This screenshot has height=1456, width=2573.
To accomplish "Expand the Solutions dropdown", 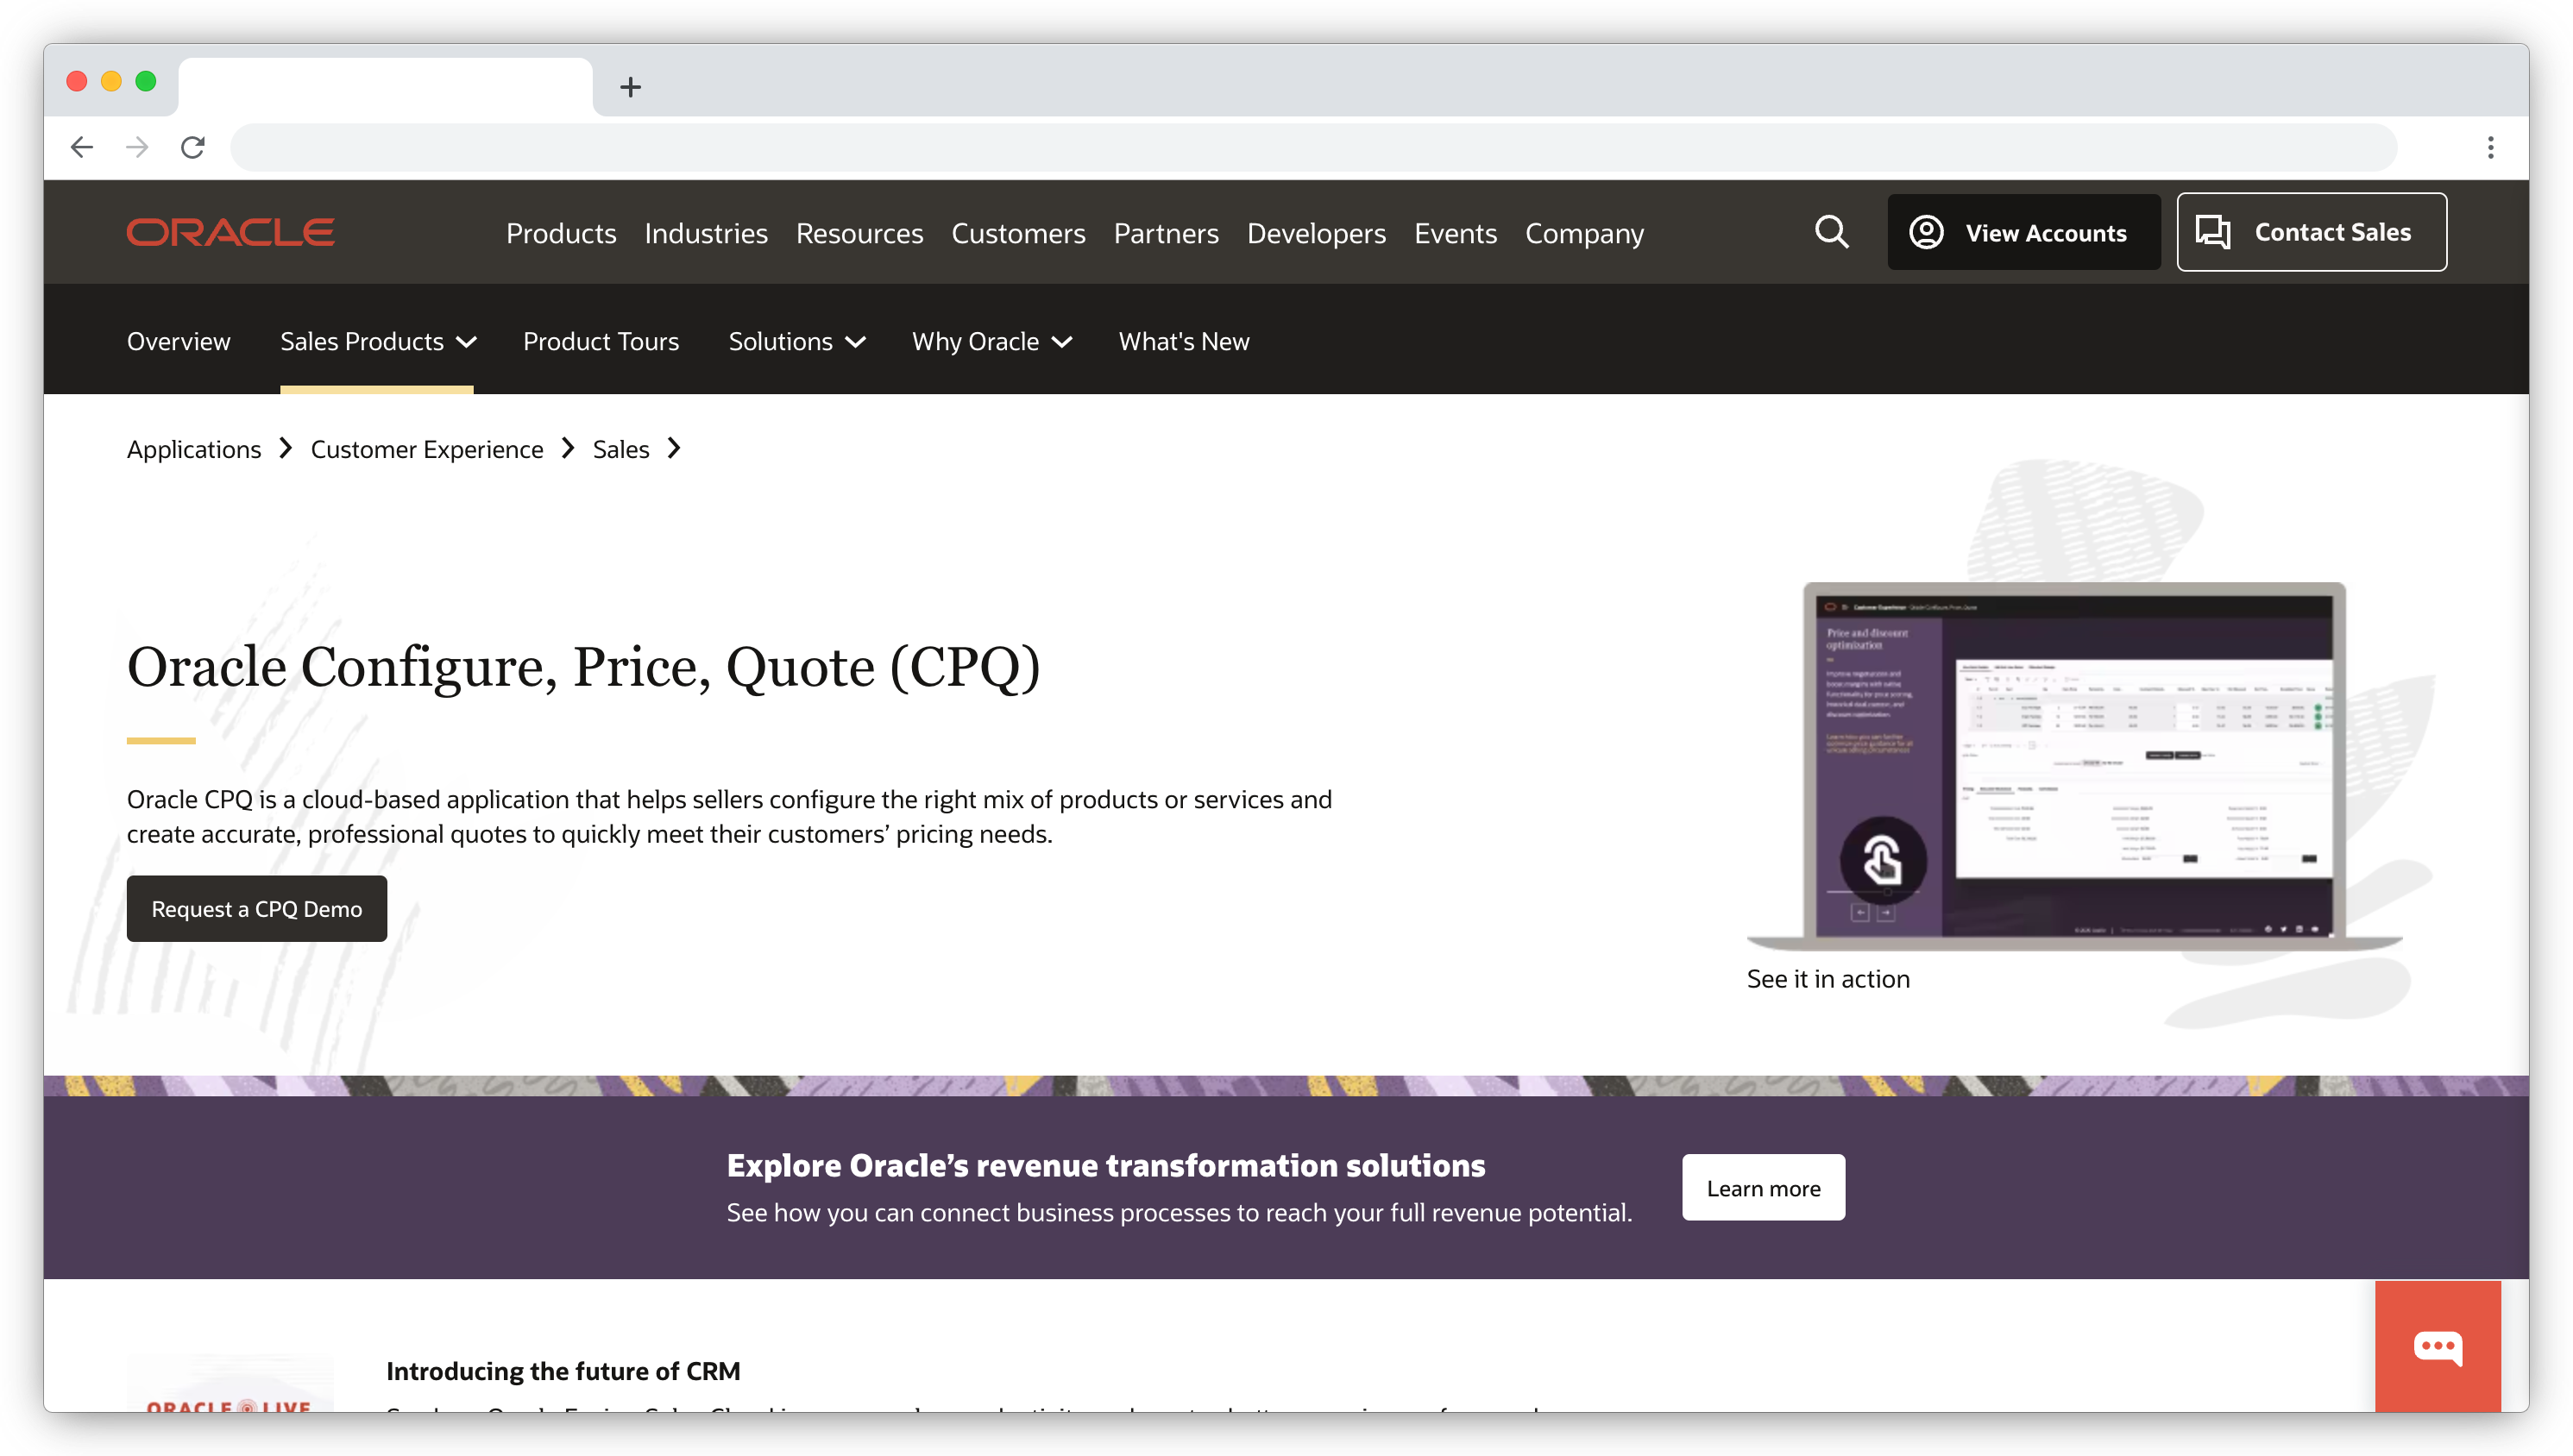I will [797, 341].
